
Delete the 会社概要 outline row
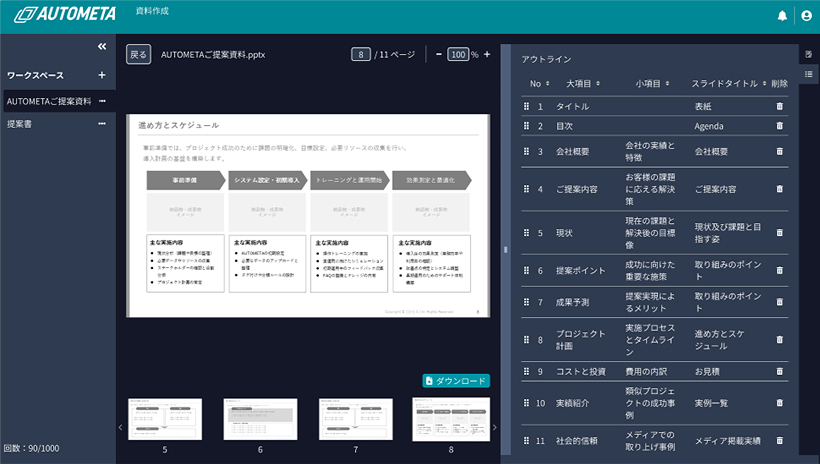[780, 152]
